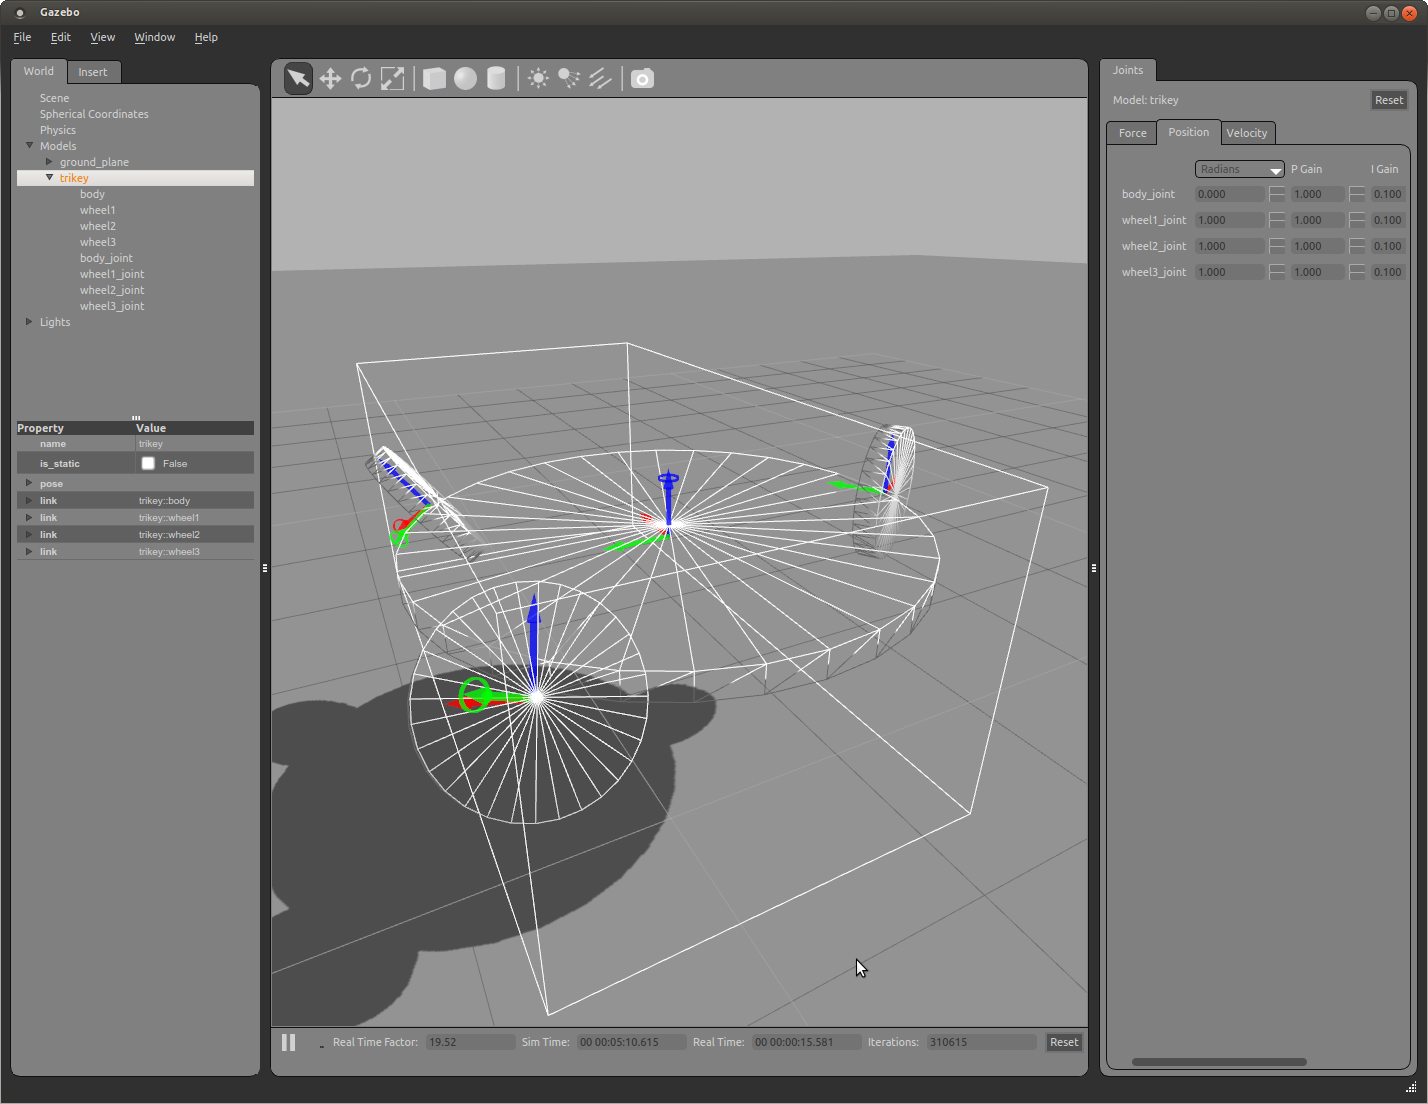This screenshot has width=1428, height=1104.
Task: Open the Radians units dropdown
Action: coord(1239,169)
